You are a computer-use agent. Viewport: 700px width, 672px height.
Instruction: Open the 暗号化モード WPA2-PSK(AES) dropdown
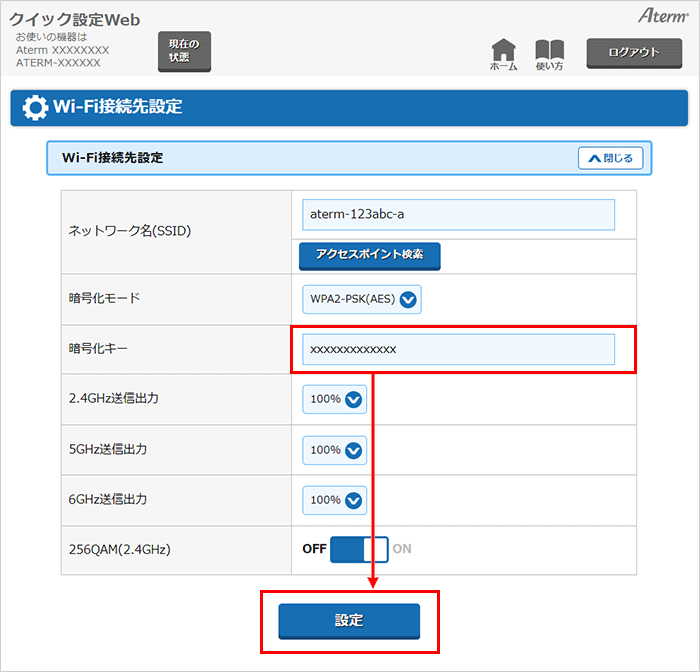point(362,299)
